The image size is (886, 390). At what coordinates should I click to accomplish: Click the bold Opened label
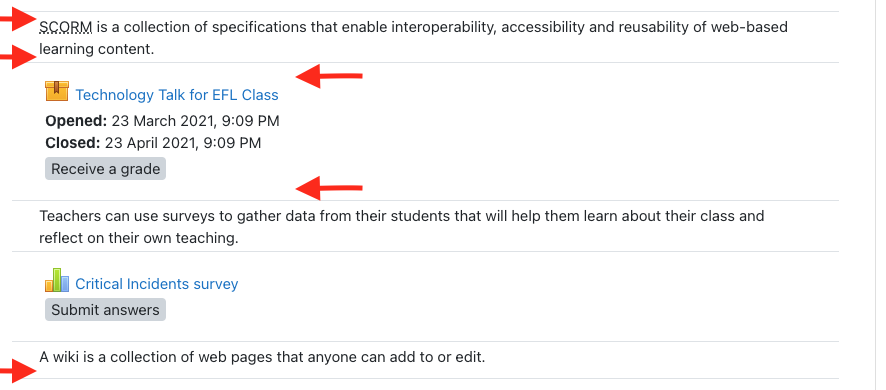click(76, 121)
